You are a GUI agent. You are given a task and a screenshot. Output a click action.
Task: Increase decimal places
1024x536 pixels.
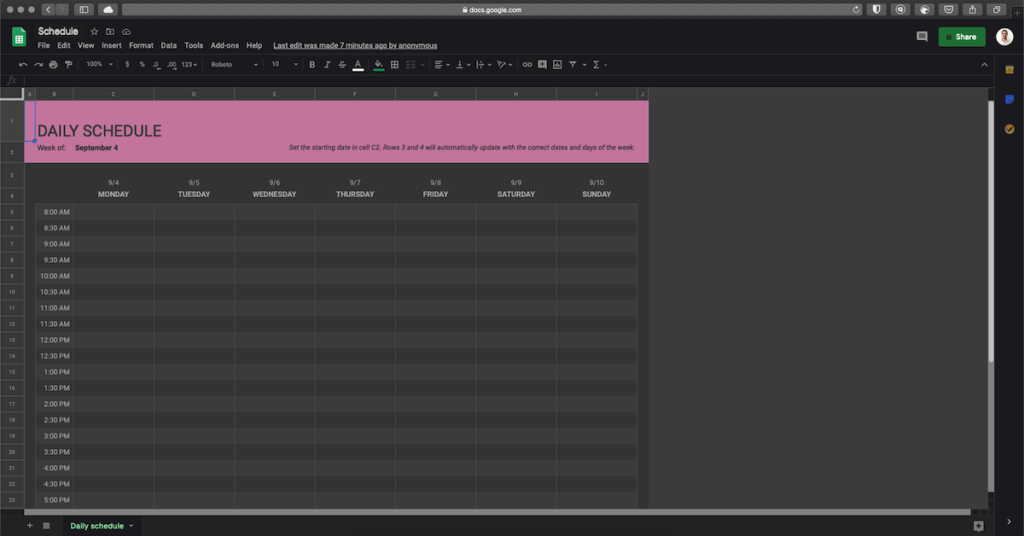click(x=171, y=65)
